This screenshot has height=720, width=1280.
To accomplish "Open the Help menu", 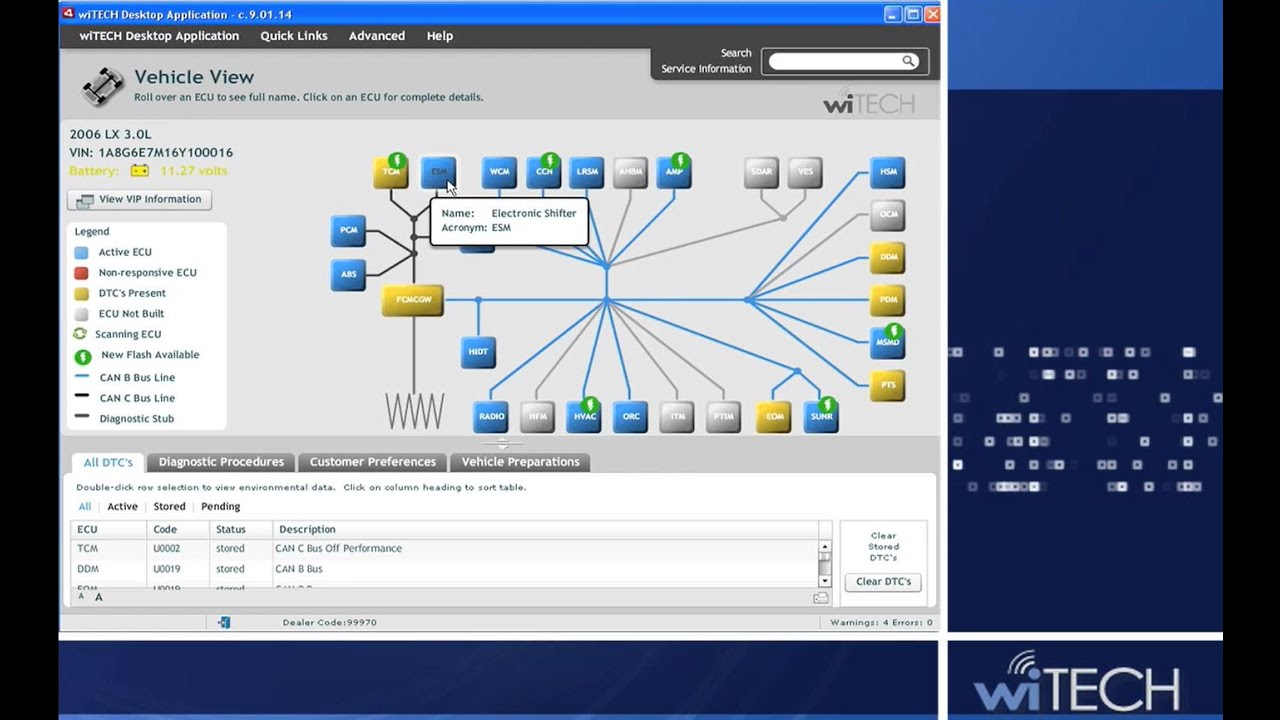I will (440, 36).
